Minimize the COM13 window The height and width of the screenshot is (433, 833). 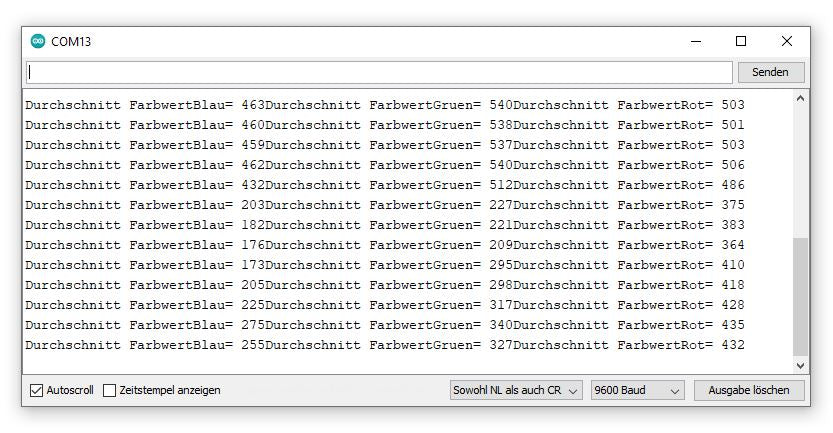point(696,41)
